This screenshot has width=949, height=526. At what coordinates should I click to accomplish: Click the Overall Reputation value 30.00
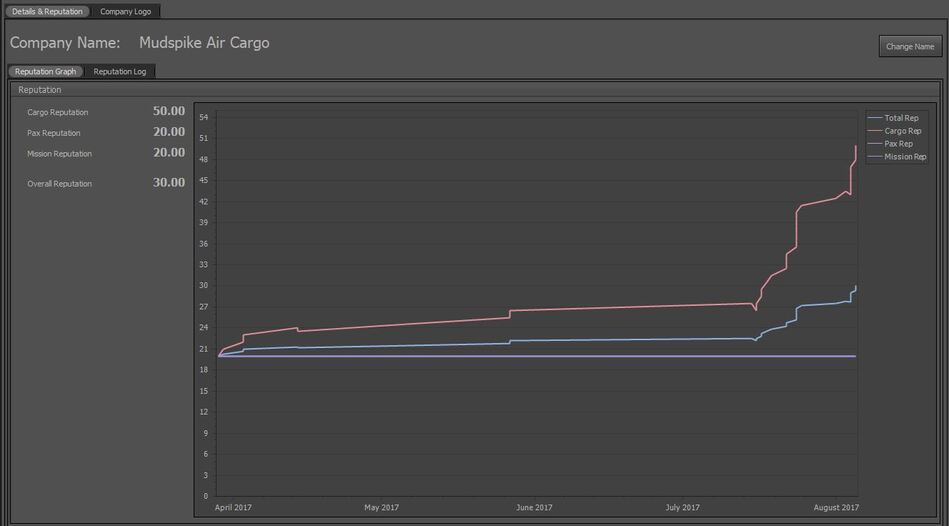pyautogui.click(x=169, y=183)
